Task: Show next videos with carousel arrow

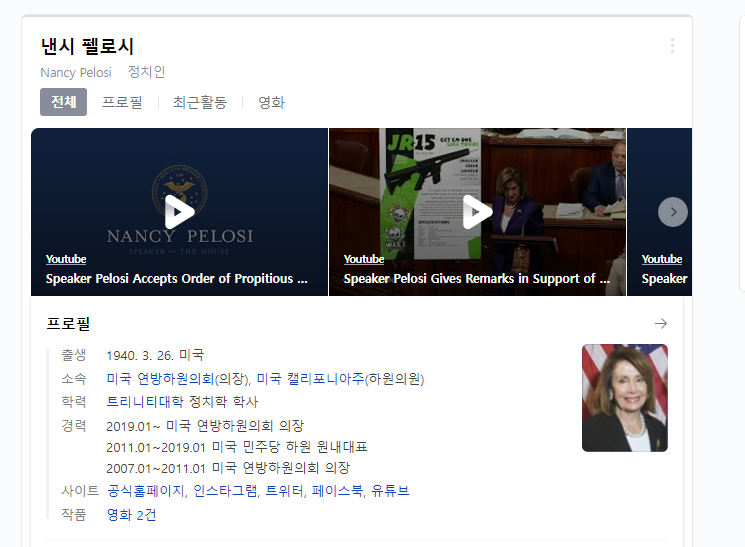Action: tap(672, 212)
